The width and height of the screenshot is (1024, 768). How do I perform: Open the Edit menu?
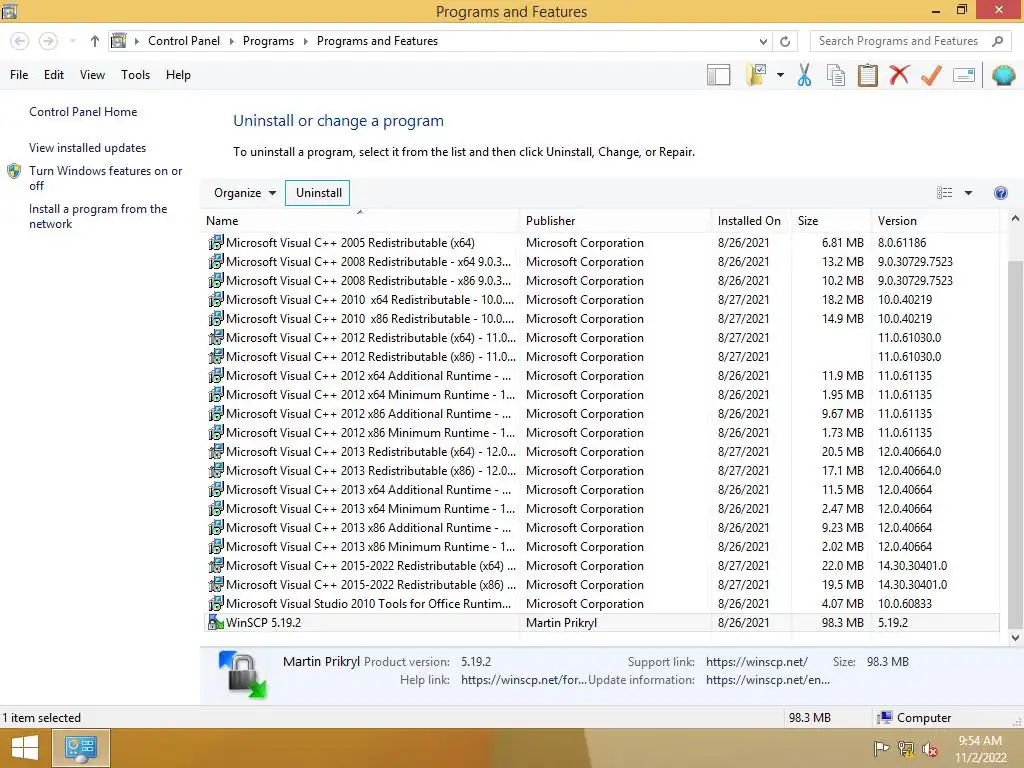coord(54,75)
